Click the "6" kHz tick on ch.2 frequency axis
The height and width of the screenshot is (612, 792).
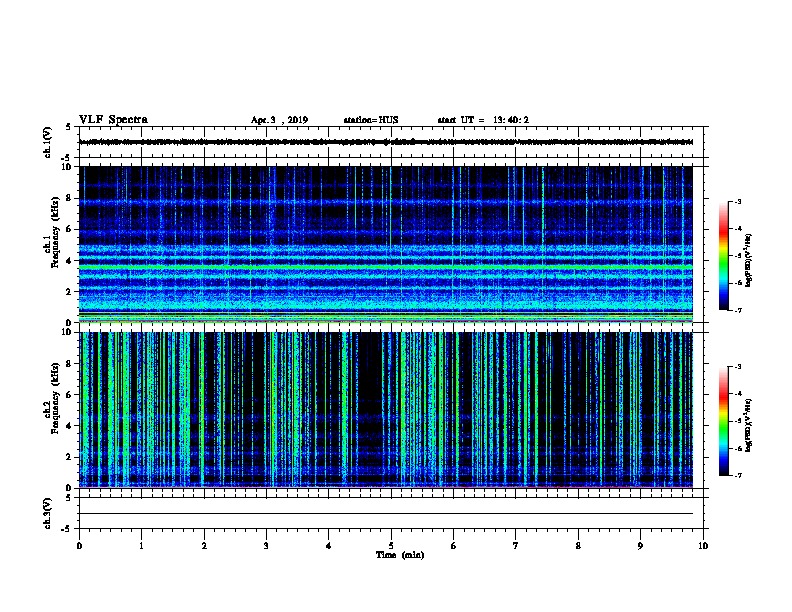click(69, 395)
